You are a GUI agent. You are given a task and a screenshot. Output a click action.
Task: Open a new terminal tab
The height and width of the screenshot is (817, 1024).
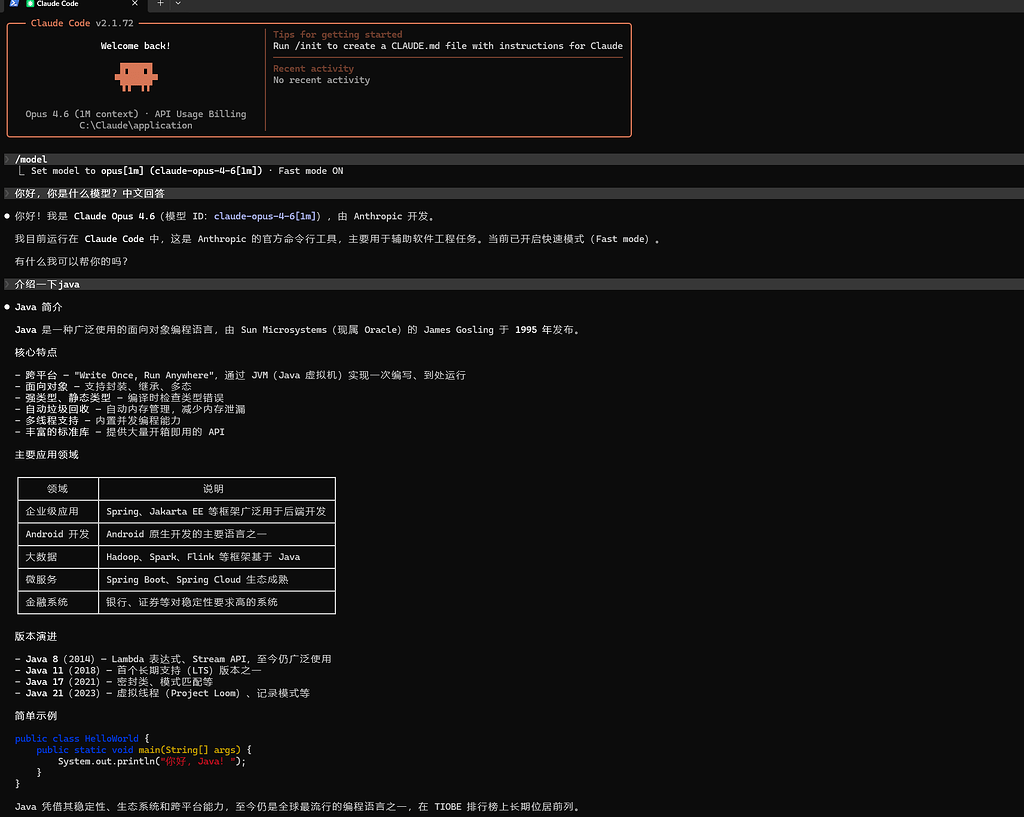[x=160, y=3]
